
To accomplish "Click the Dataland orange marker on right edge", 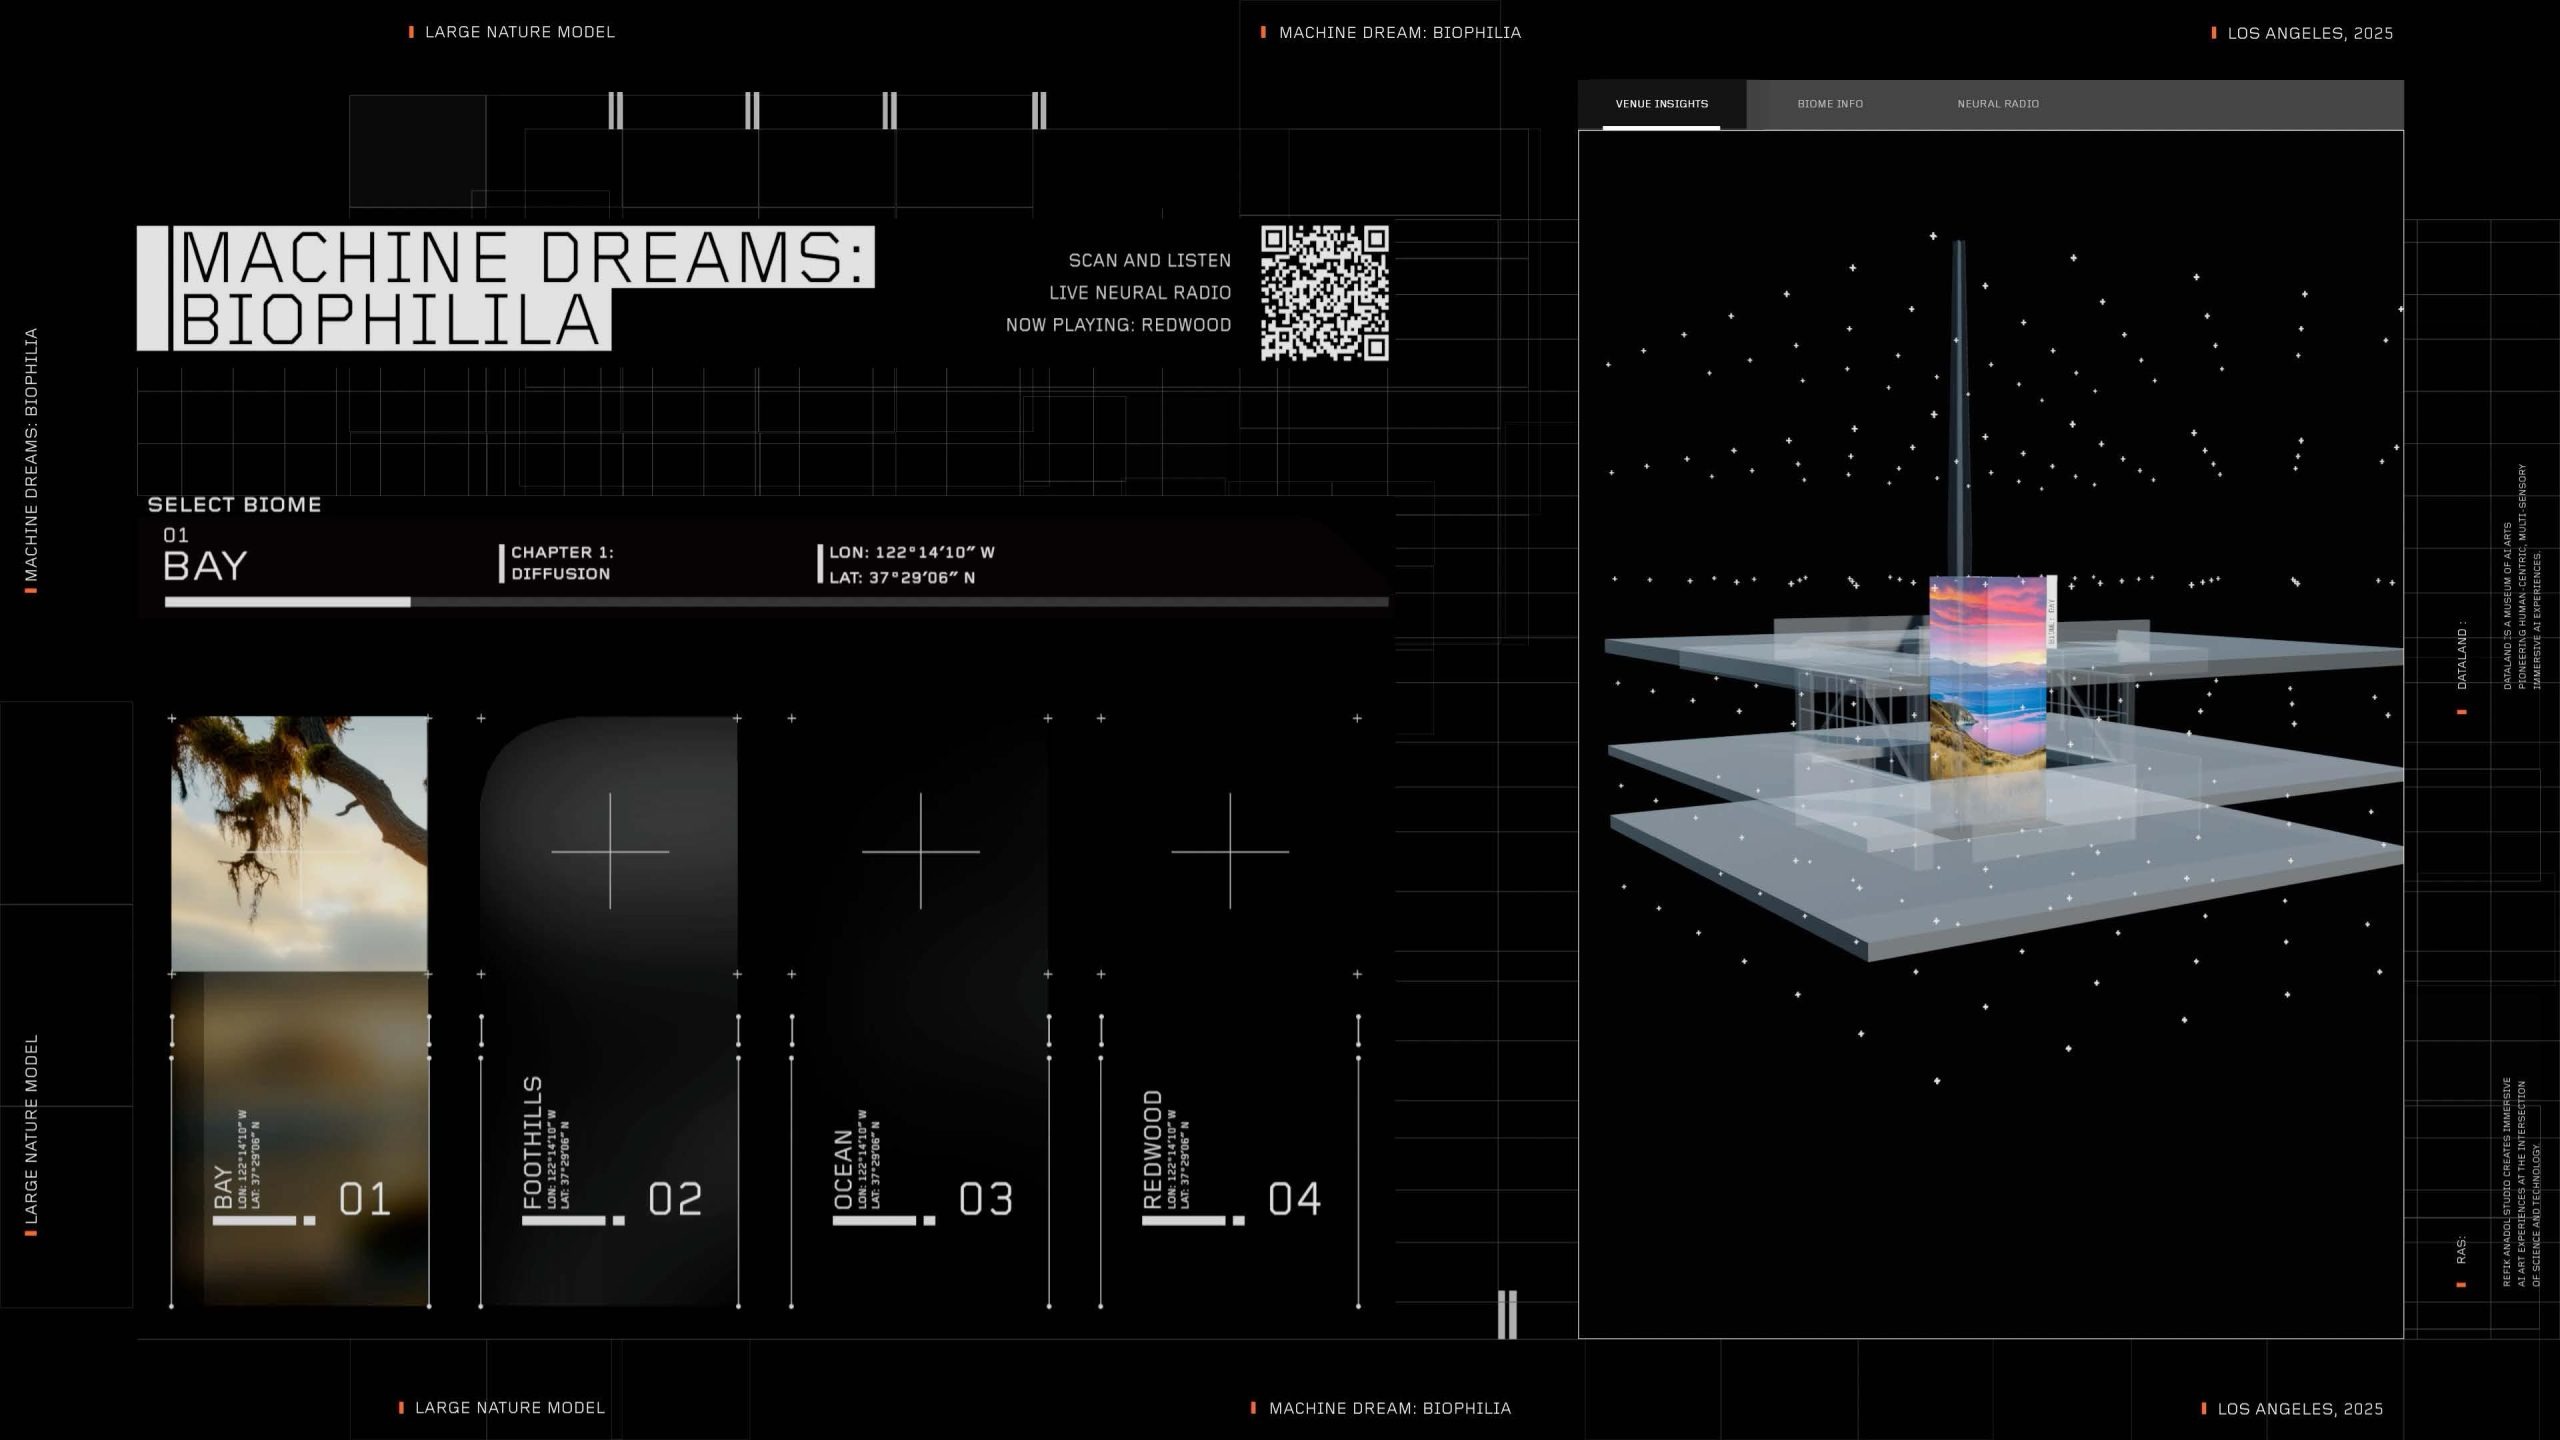I will (2462, 712).
